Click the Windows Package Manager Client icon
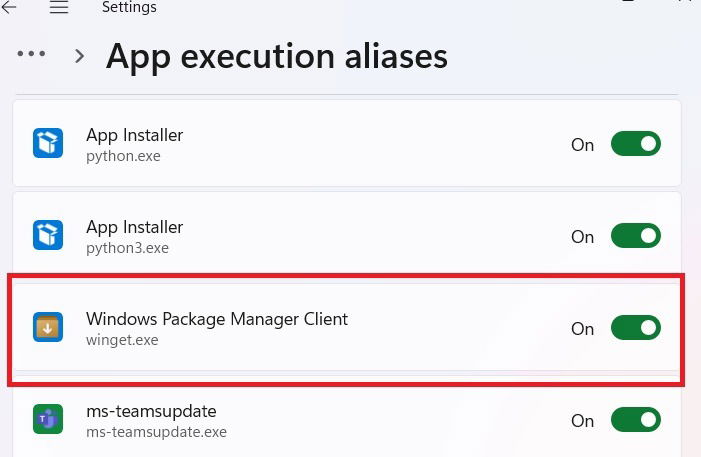This screenshot has height=457, width=701. tap(47, 328)
